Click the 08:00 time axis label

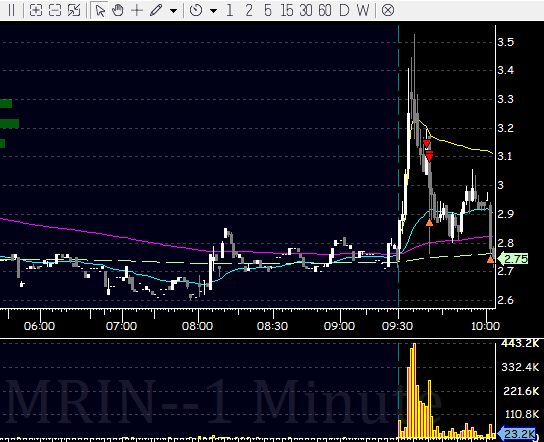[x=197, y=326]
